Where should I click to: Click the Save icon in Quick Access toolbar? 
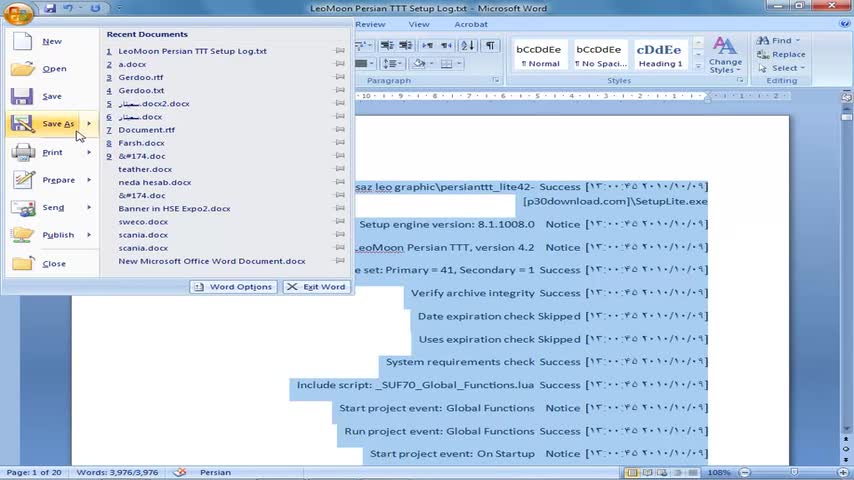(x=50, y=8)
